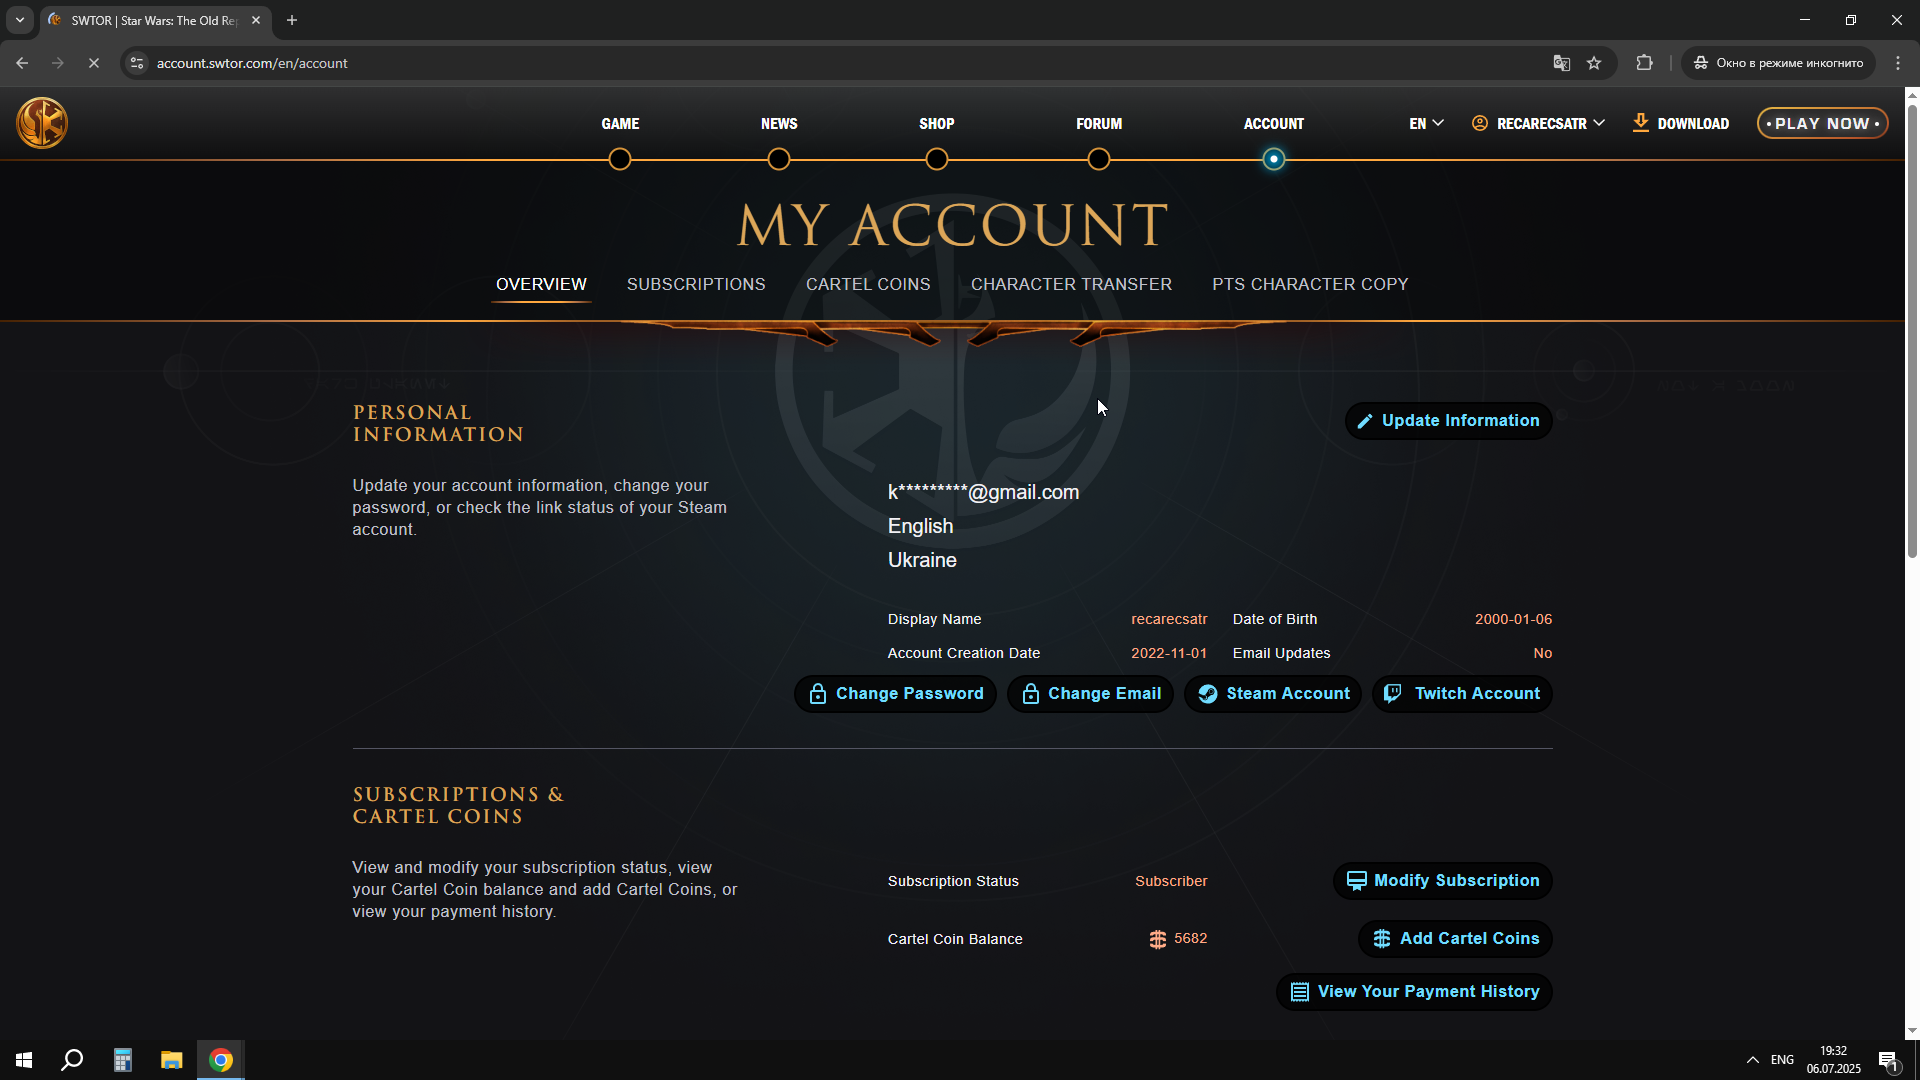Bookmark this page with the star icon

pos(1594,63)
